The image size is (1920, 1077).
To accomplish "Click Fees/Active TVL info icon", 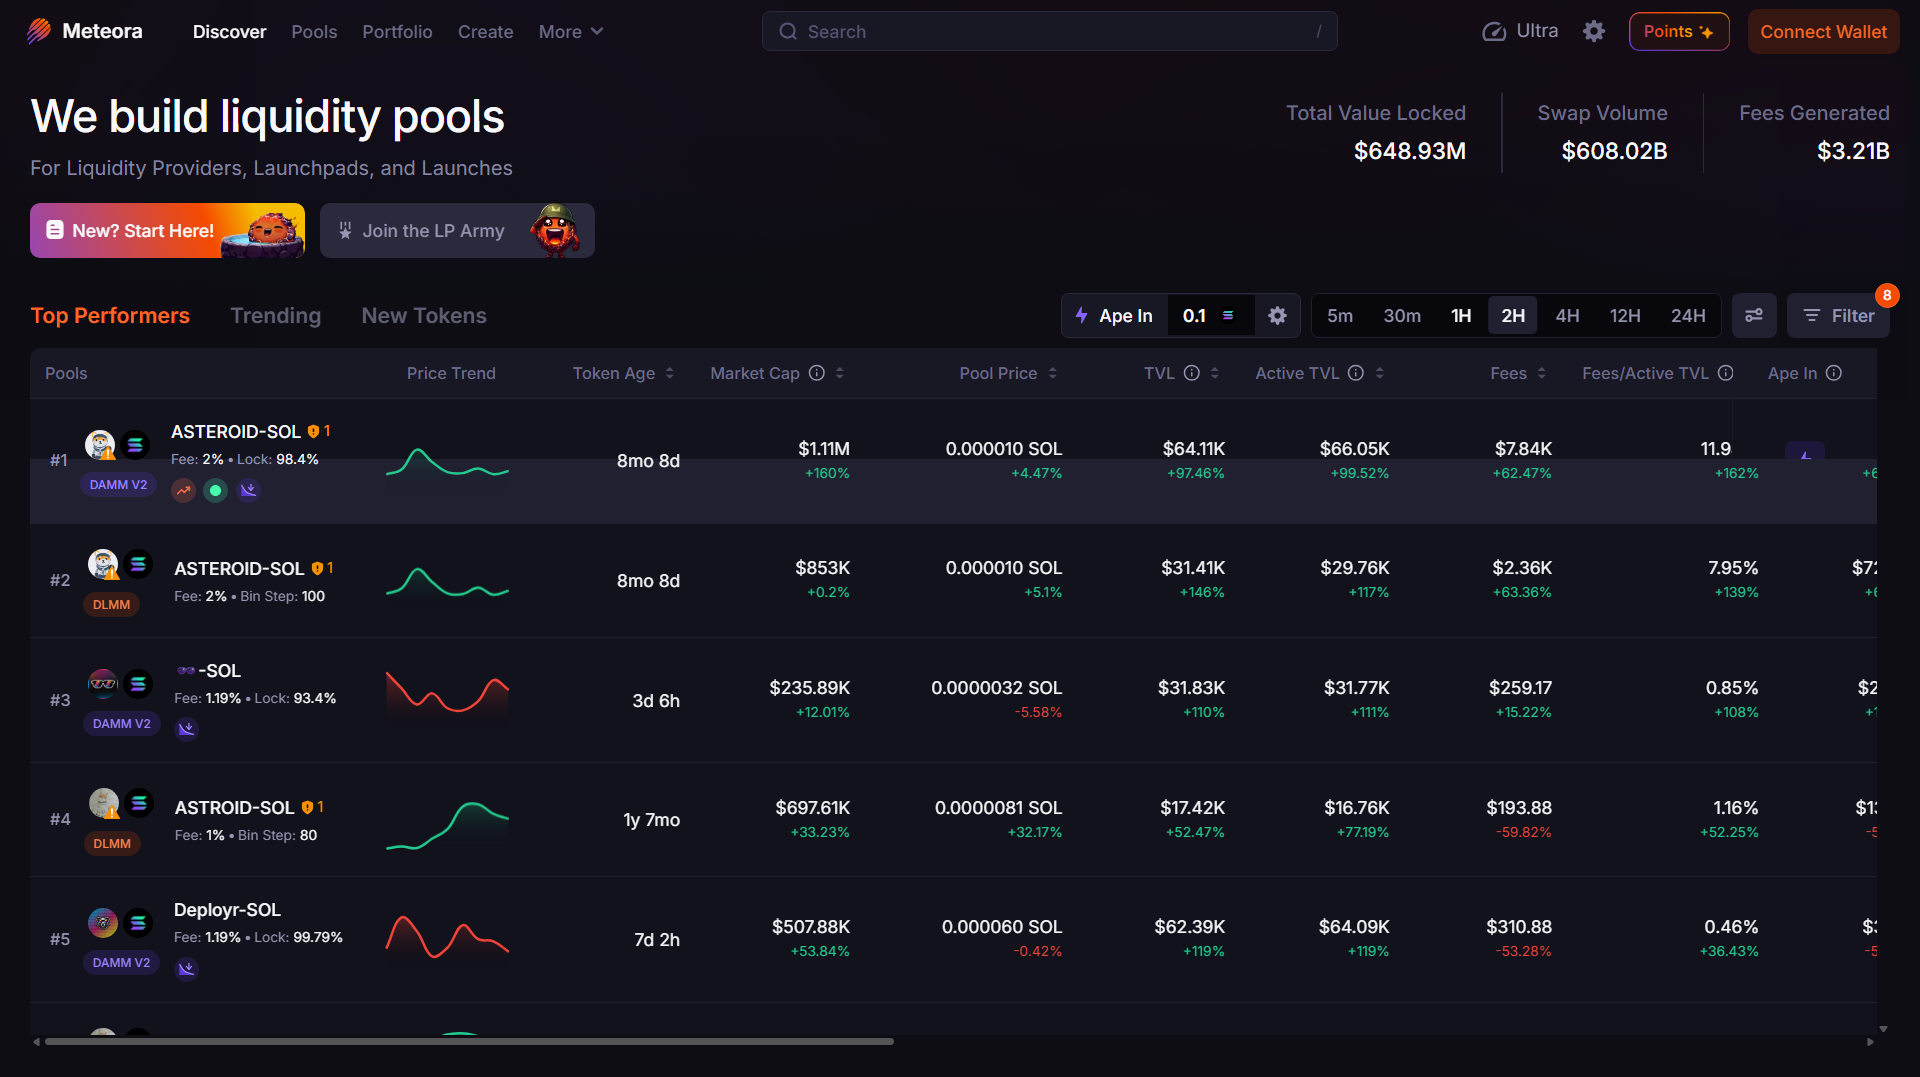I will (1726, 373).
